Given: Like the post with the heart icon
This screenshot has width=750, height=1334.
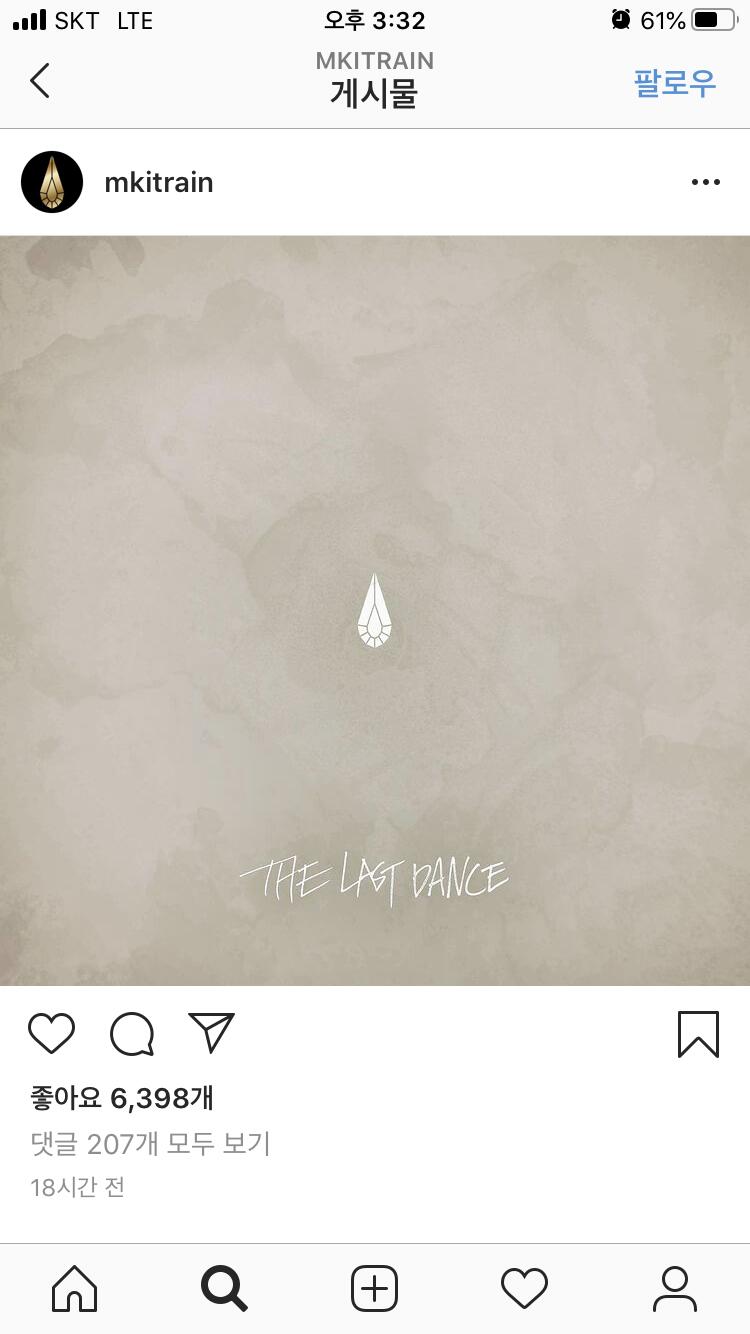Looking at the screenshot, I should click(x=51, y=1033).
